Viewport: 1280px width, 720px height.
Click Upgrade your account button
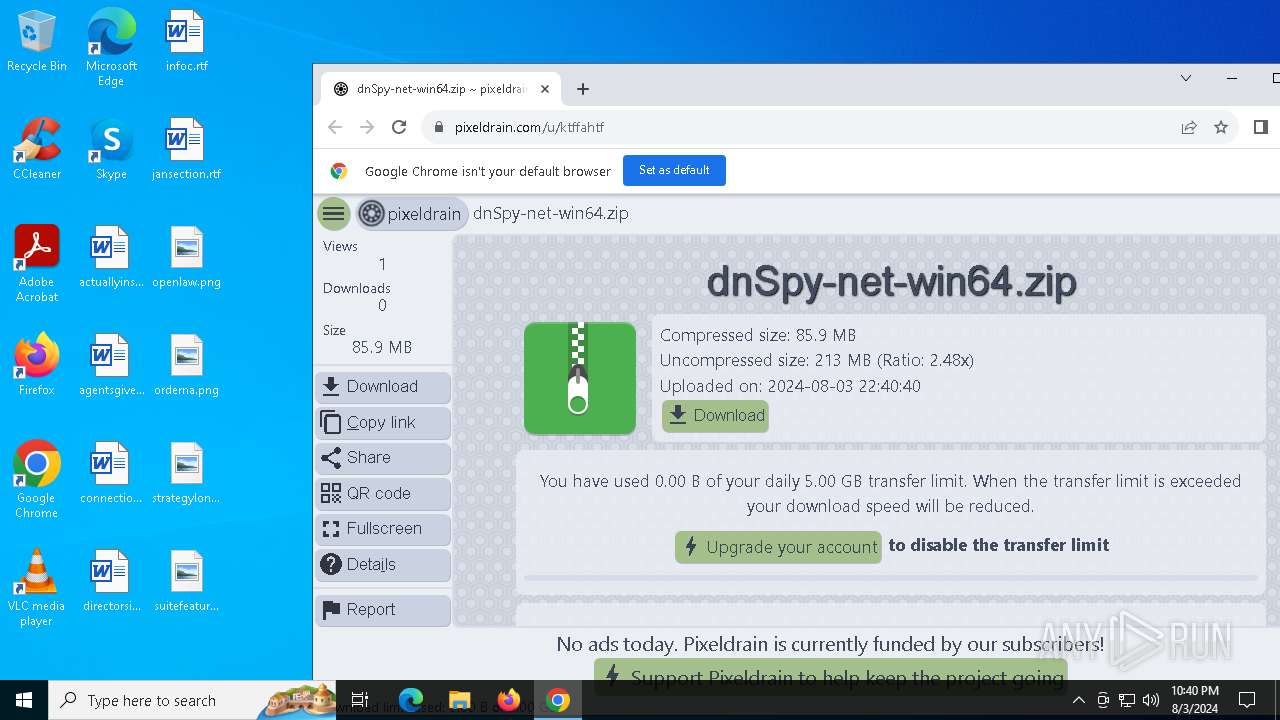pyautogui.click(x=778, y=547)
